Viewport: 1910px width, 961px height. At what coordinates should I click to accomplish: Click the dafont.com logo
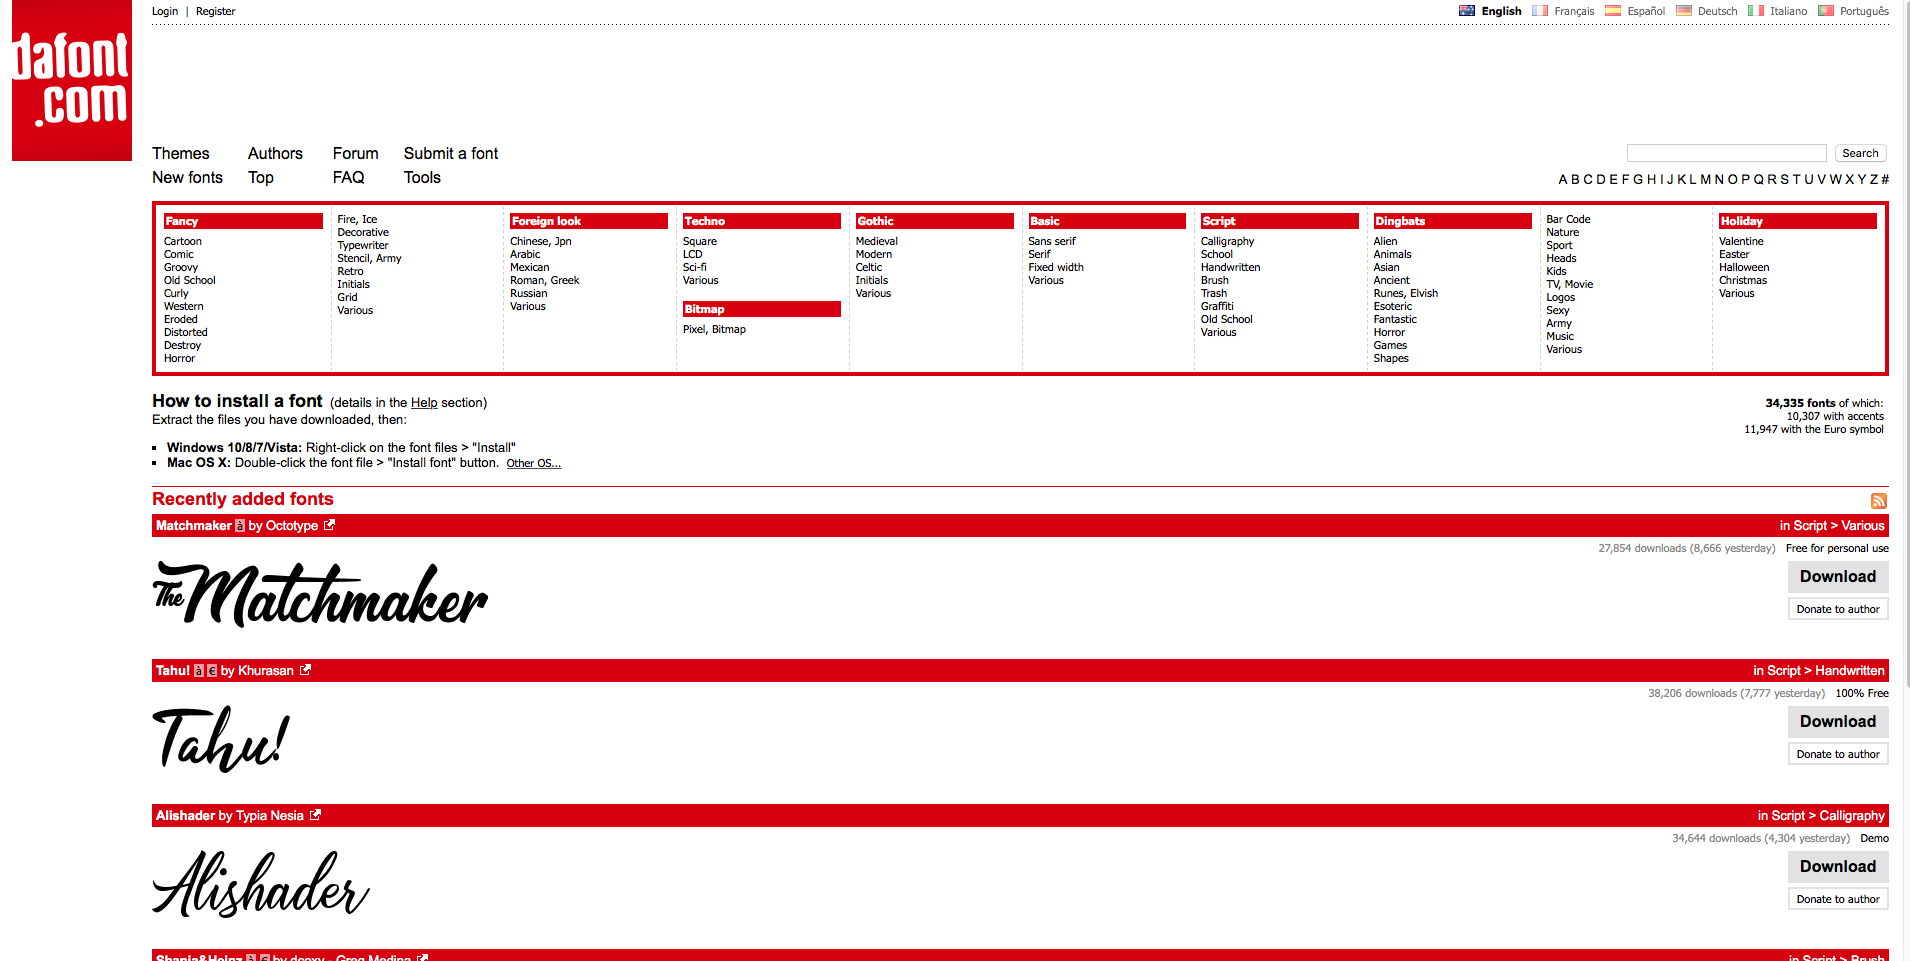click(72, 80)
